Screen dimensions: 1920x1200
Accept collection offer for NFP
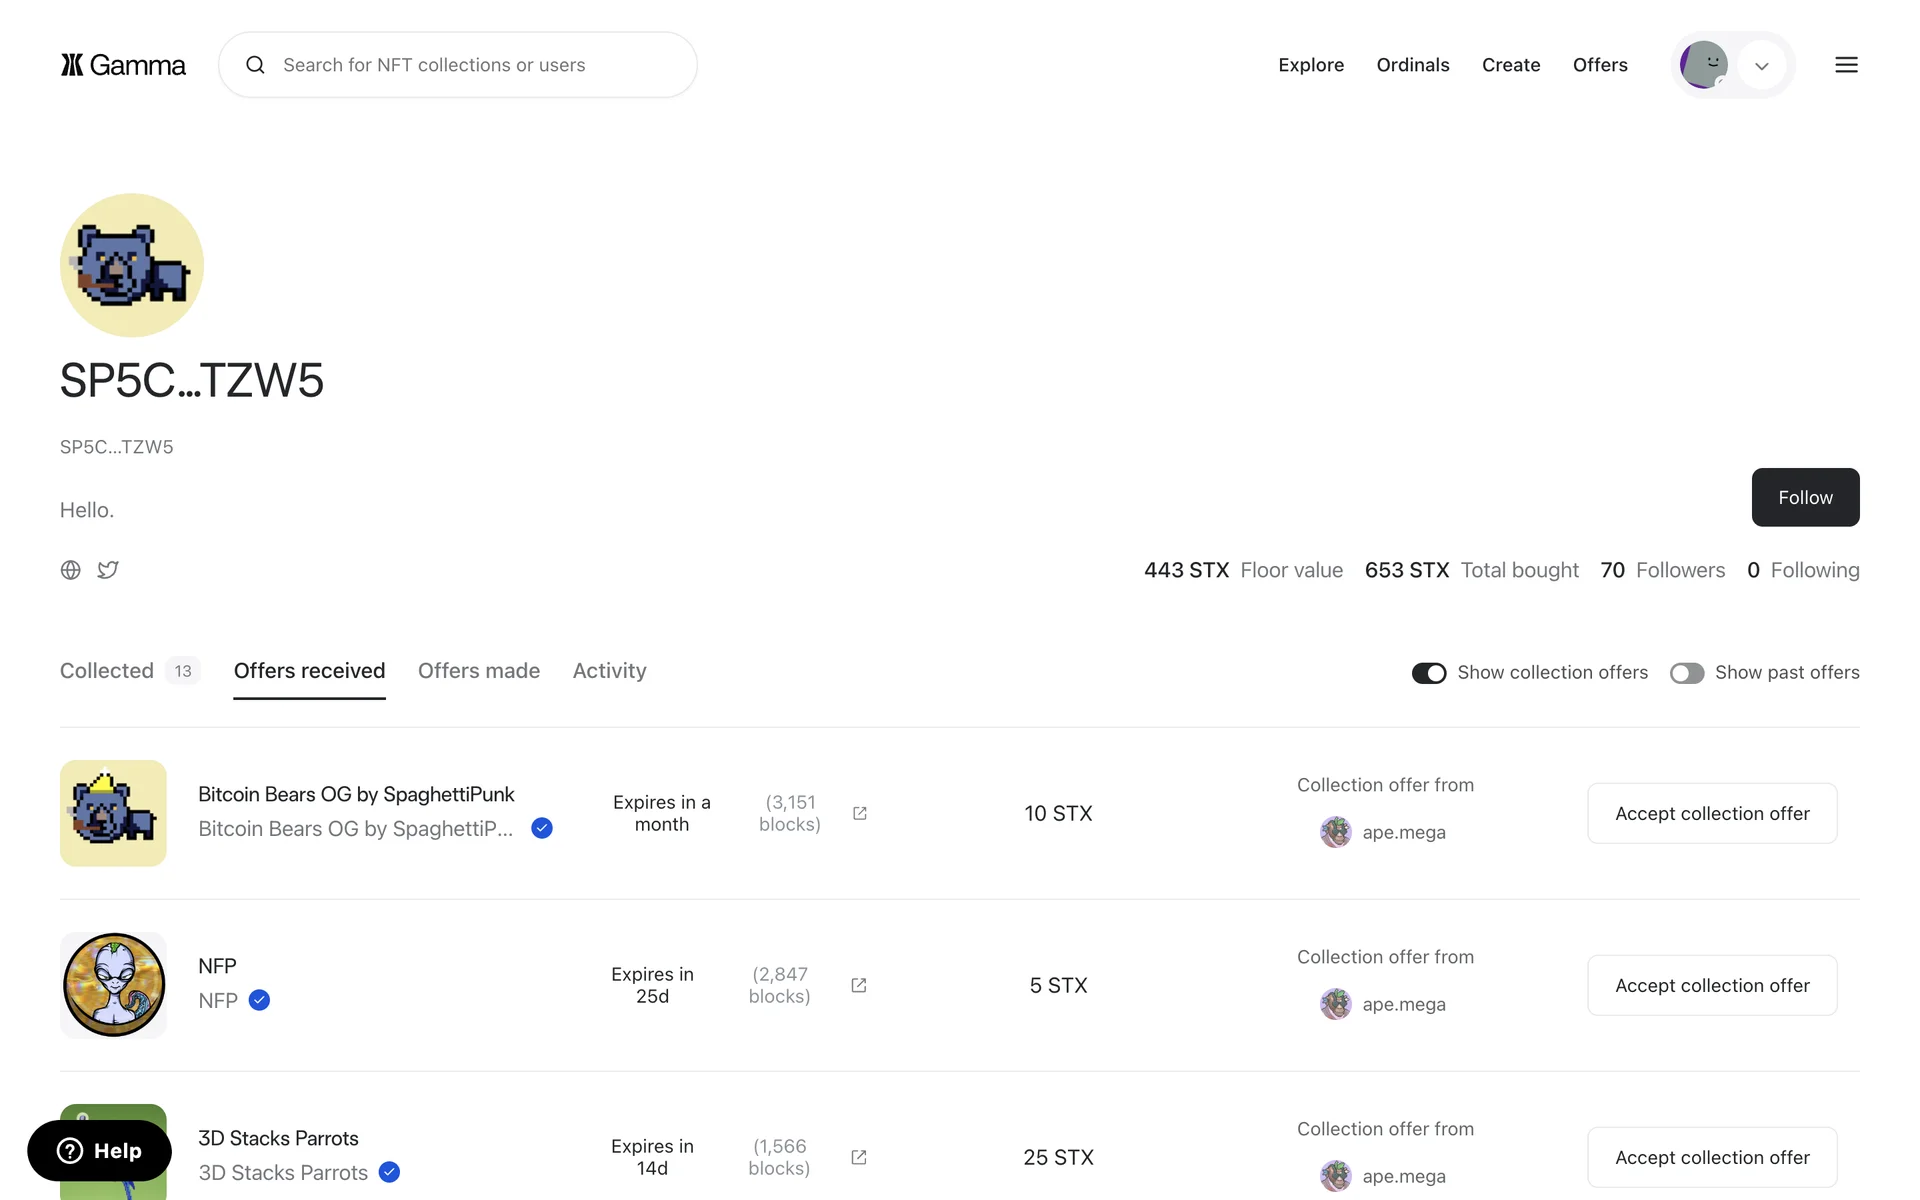pos(1712,985)
